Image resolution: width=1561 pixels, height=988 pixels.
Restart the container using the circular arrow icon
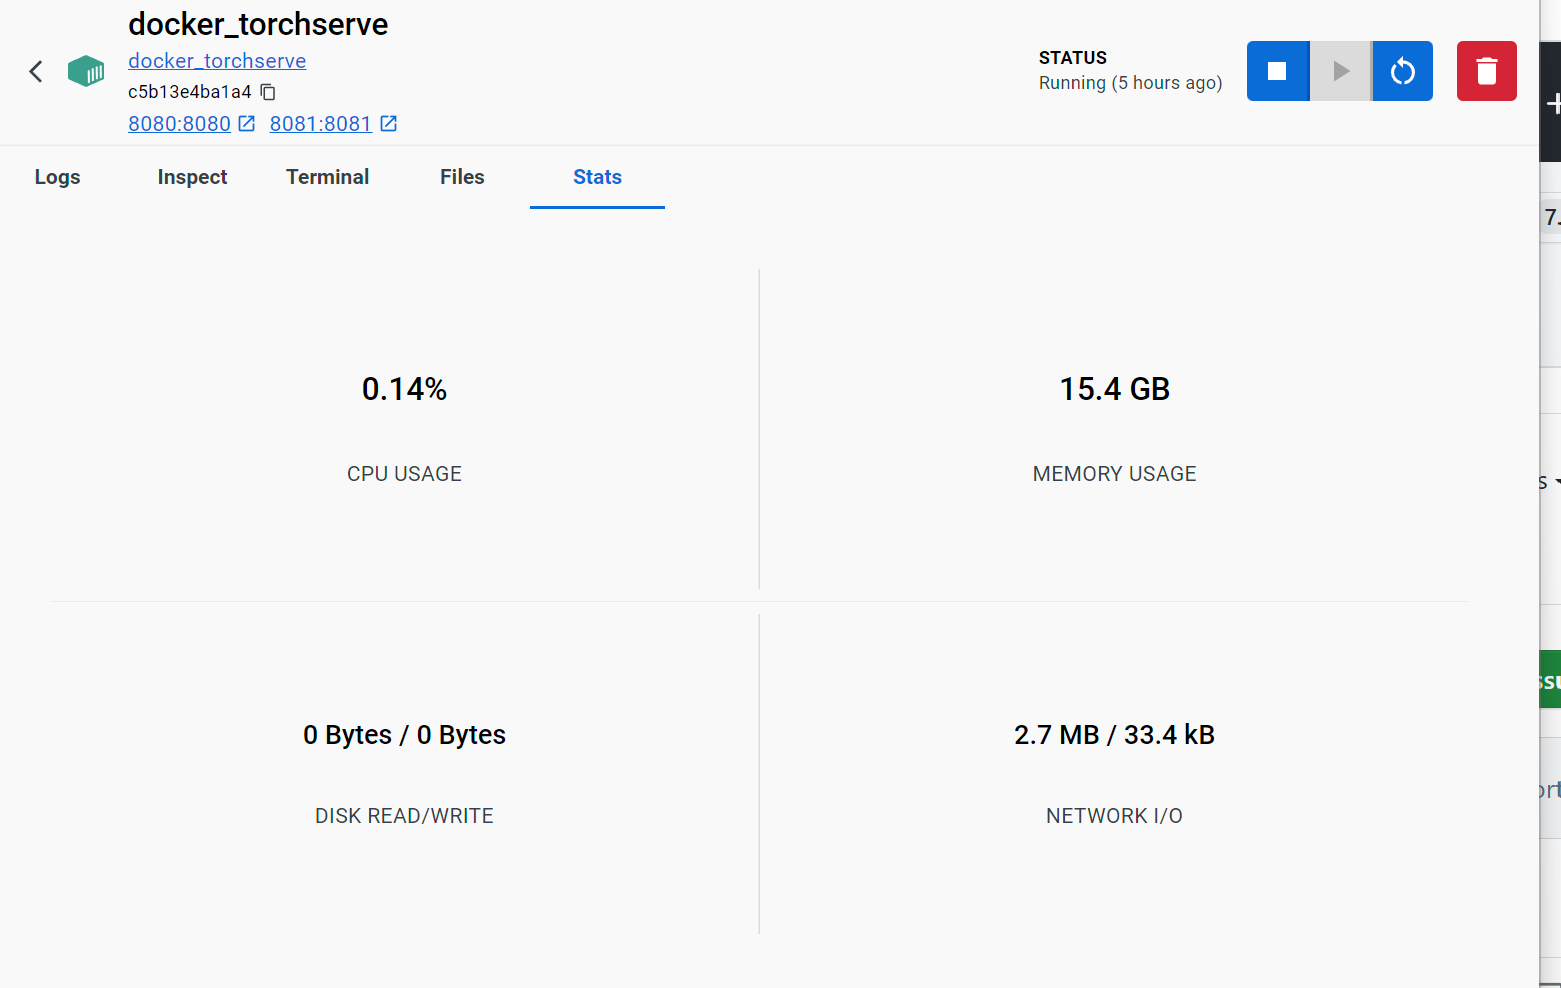[1402, 71]
